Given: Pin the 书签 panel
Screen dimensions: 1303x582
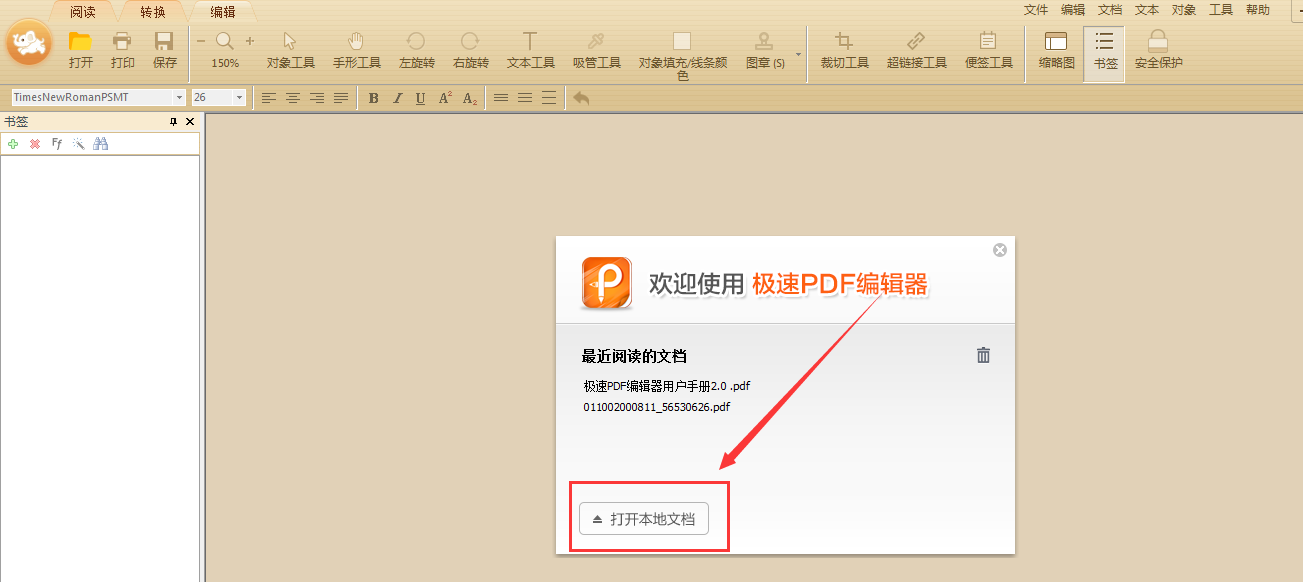Looking at the screenshot, I should tap(173, 121).
